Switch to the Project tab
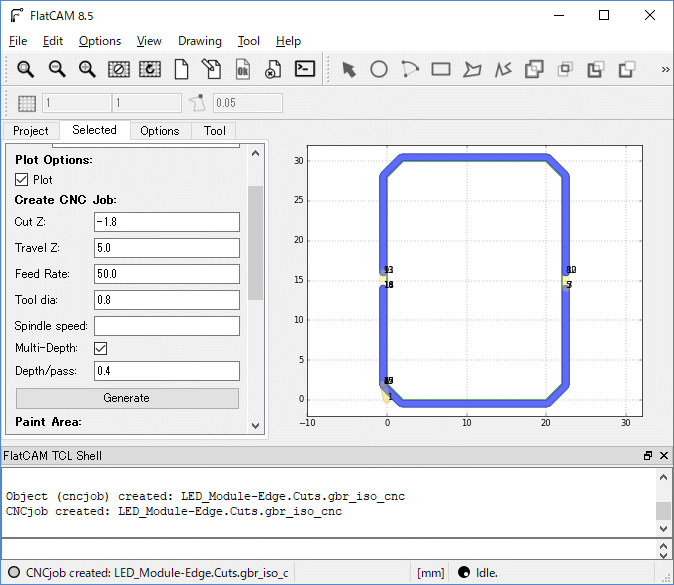The width and height of the screenshot is (674, 585). pyautogui.click(x=30, y=131)
